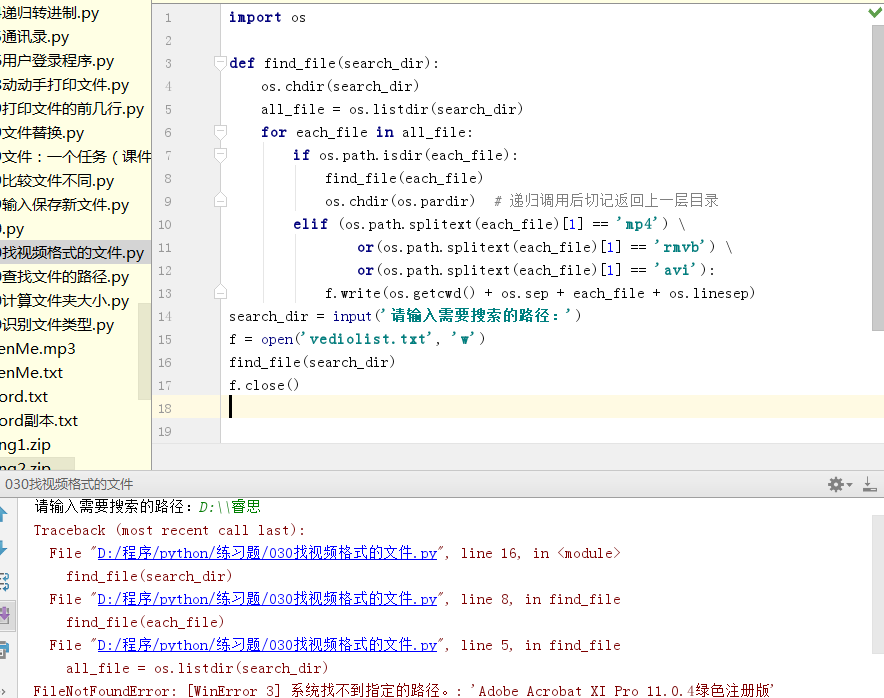Click the console input text D:\\睿思

(x=230, y=507)
